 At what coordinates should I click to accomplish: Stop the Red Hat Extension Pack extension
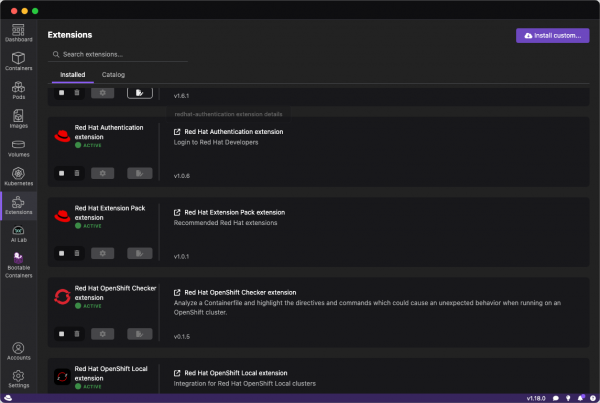pos(61,254)
